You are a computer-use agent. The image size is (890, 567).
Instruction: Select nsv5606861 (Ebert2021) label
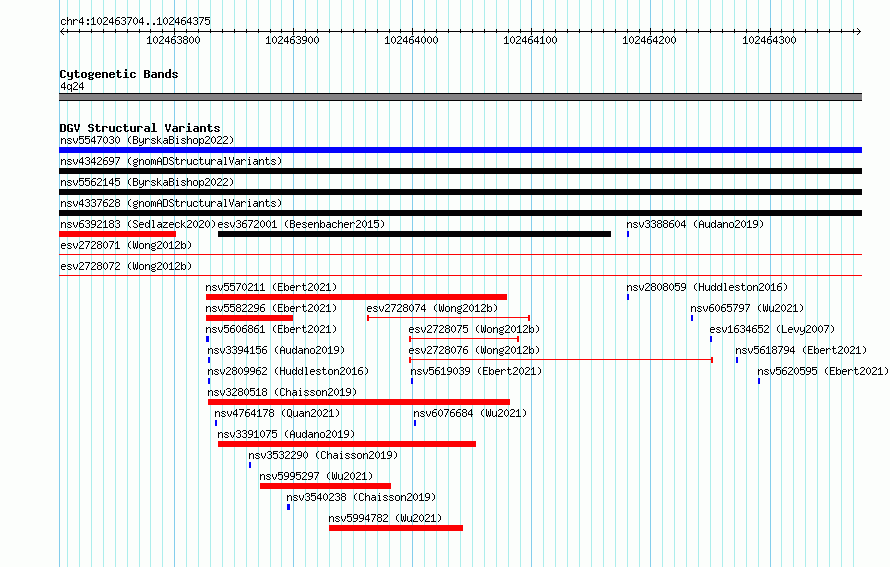click(271, 329)
